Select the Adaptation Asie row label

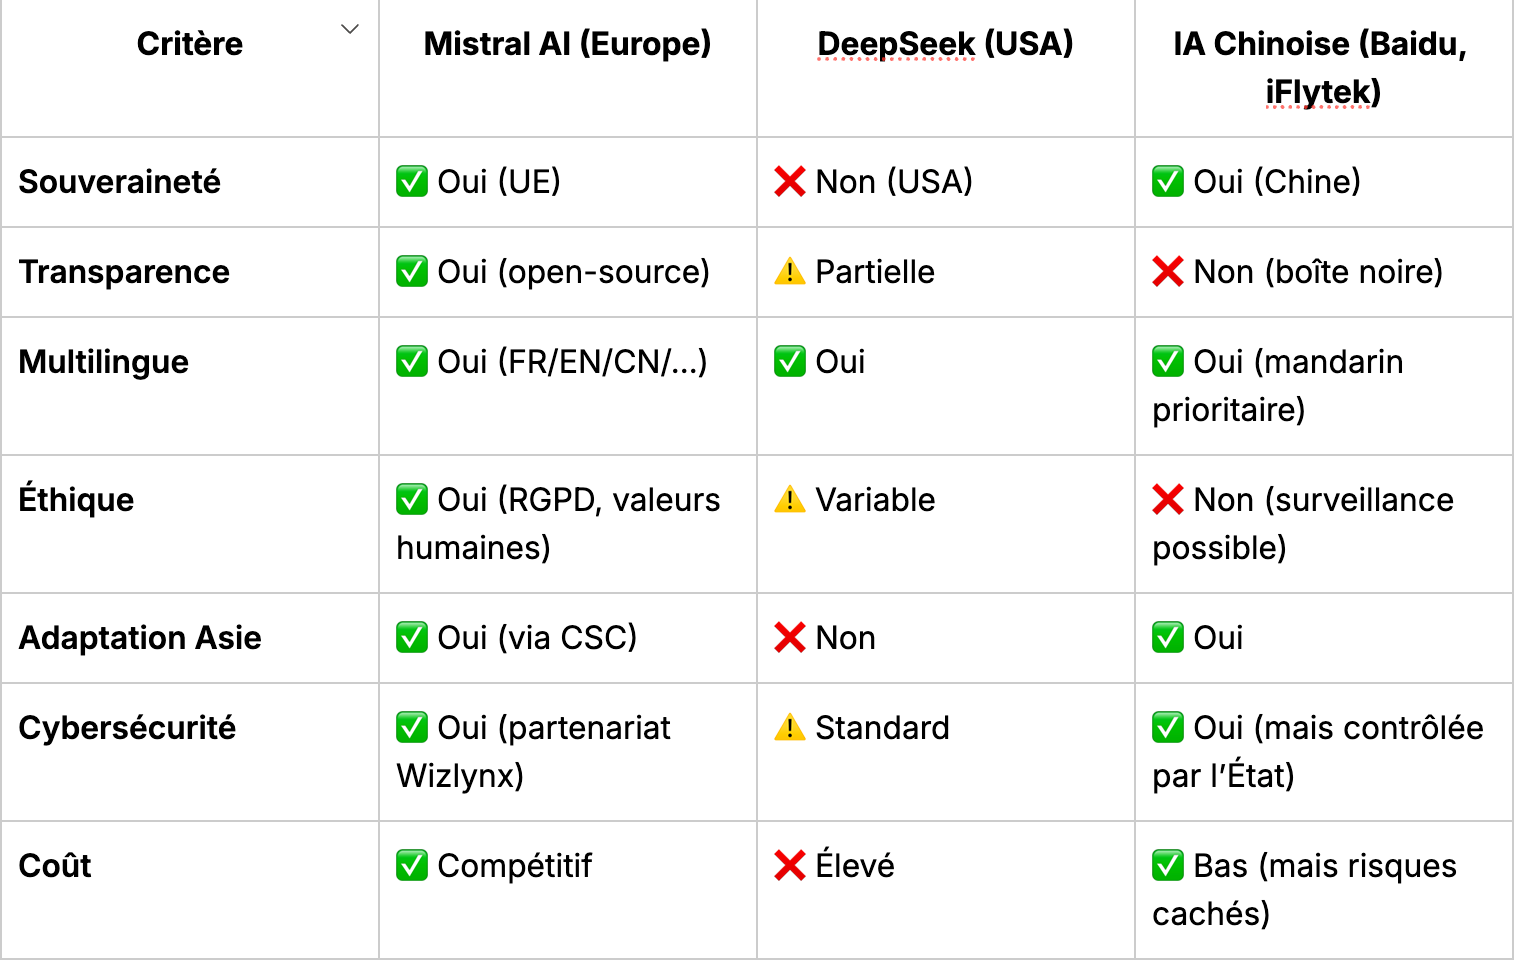pyautogui.click(x=140, y=638)
